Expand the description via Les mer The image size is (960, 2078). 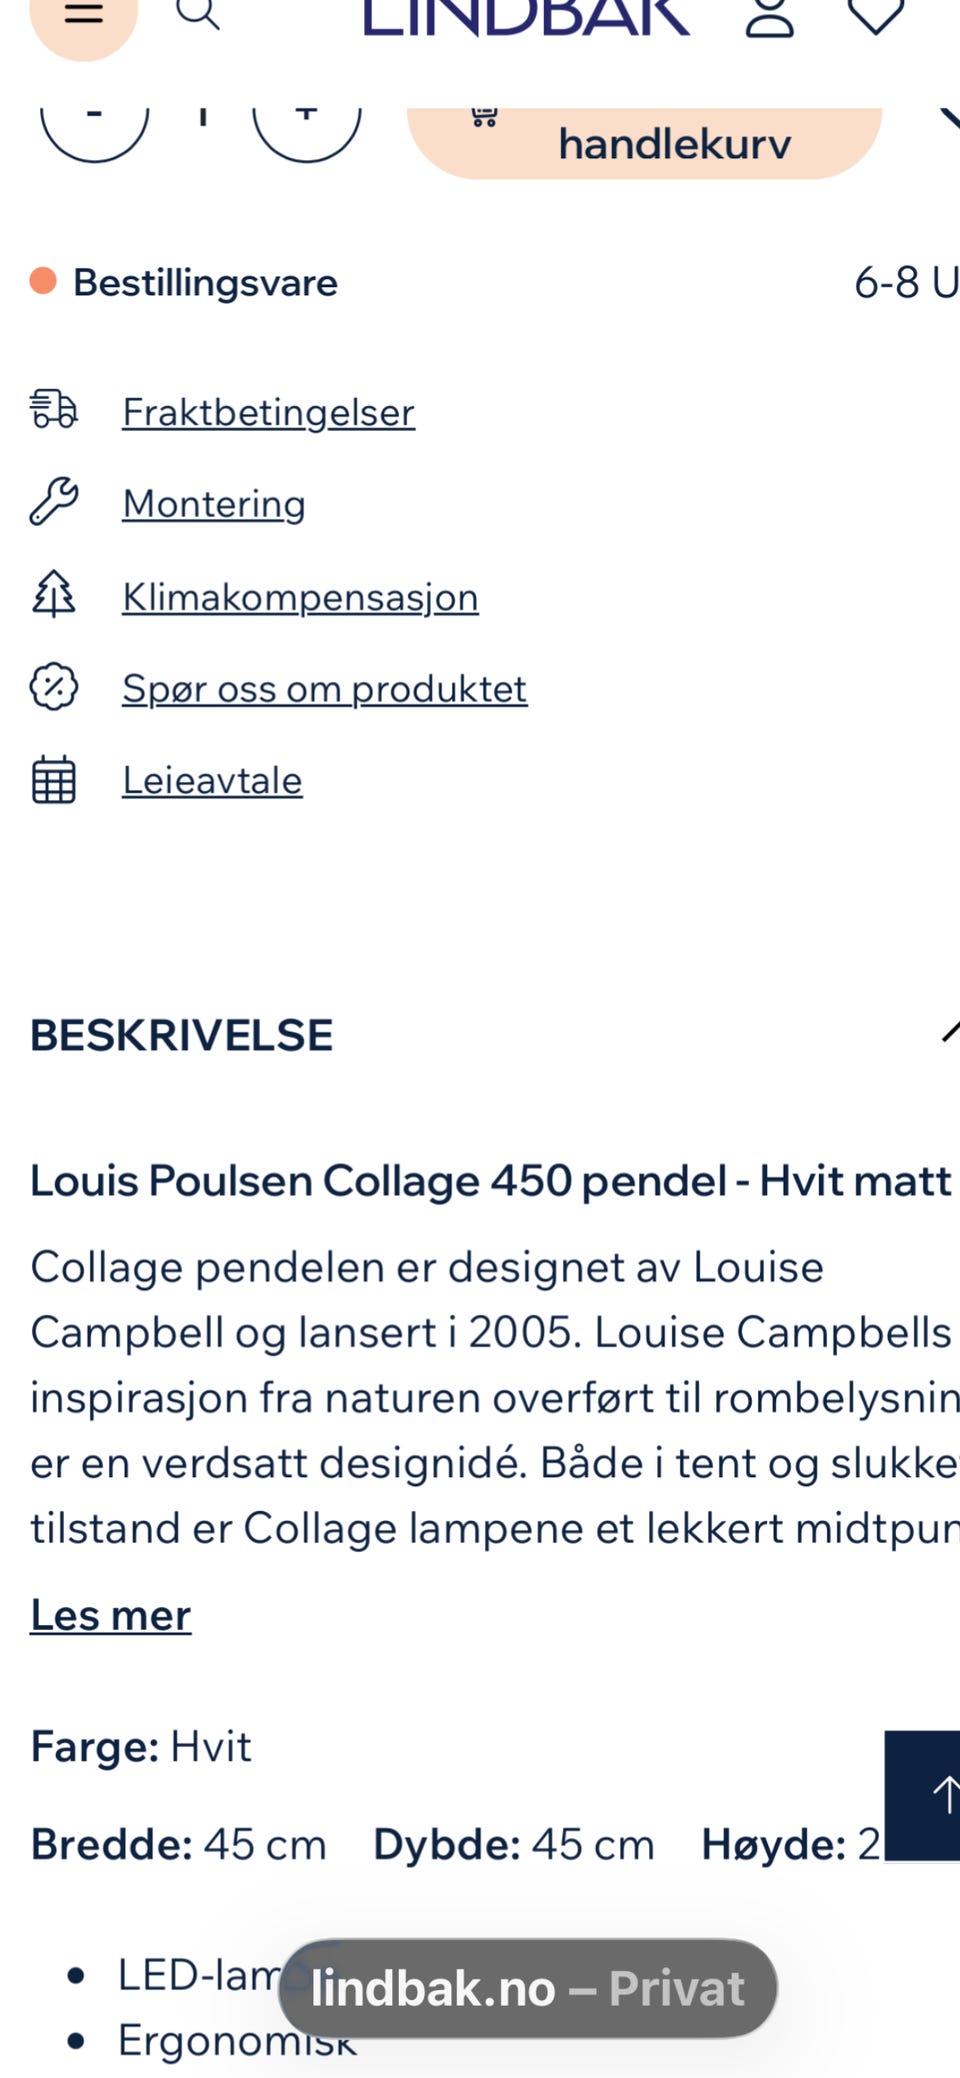[x=110, y=1614]
